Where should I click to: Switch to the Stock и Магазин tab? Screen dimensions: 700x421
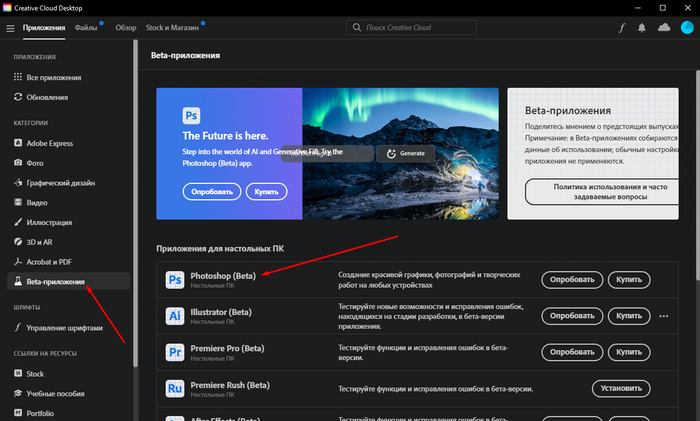point(172,28)
